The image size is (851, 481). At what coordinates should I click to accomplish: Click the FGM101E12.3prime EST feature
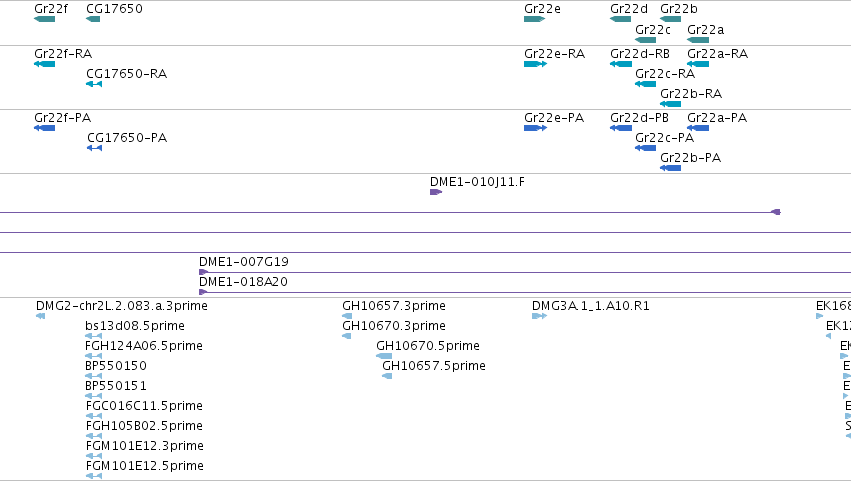pyautogui.click(x=93, y=456)
